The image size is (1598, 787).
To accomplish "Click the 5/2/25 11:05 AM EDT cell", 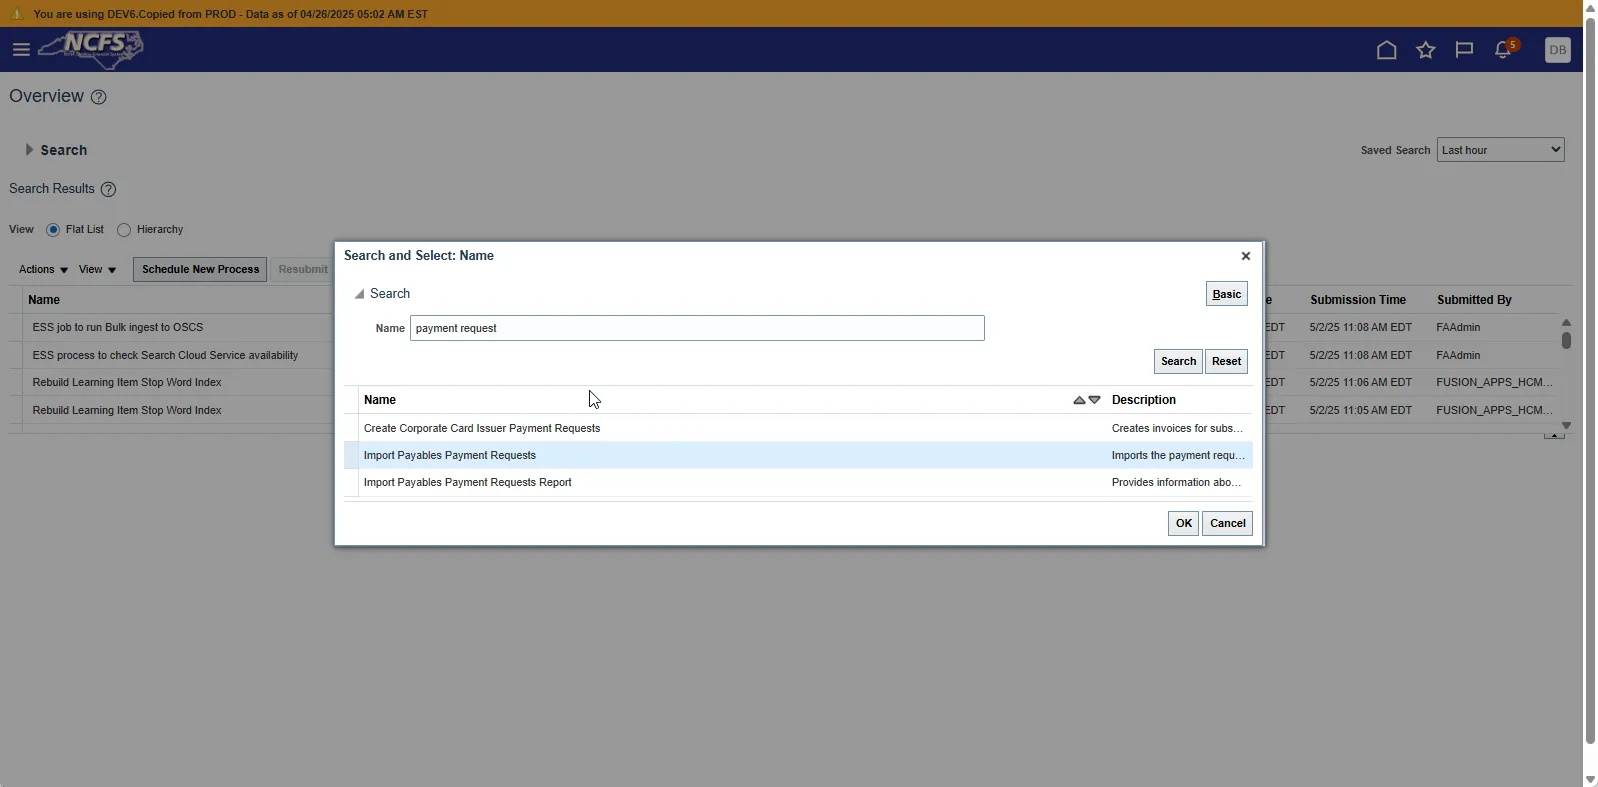I will point(1360,410).
